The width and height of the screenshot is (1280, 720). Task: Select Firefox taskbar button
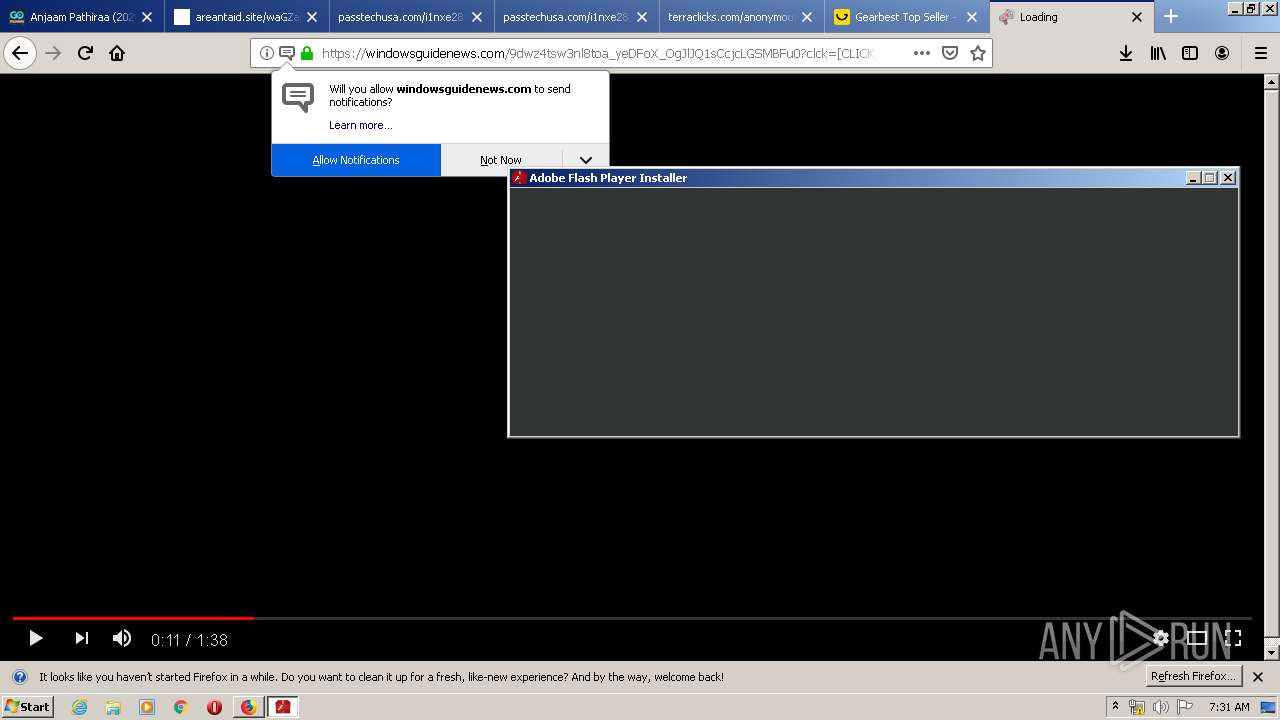point(248,707)
